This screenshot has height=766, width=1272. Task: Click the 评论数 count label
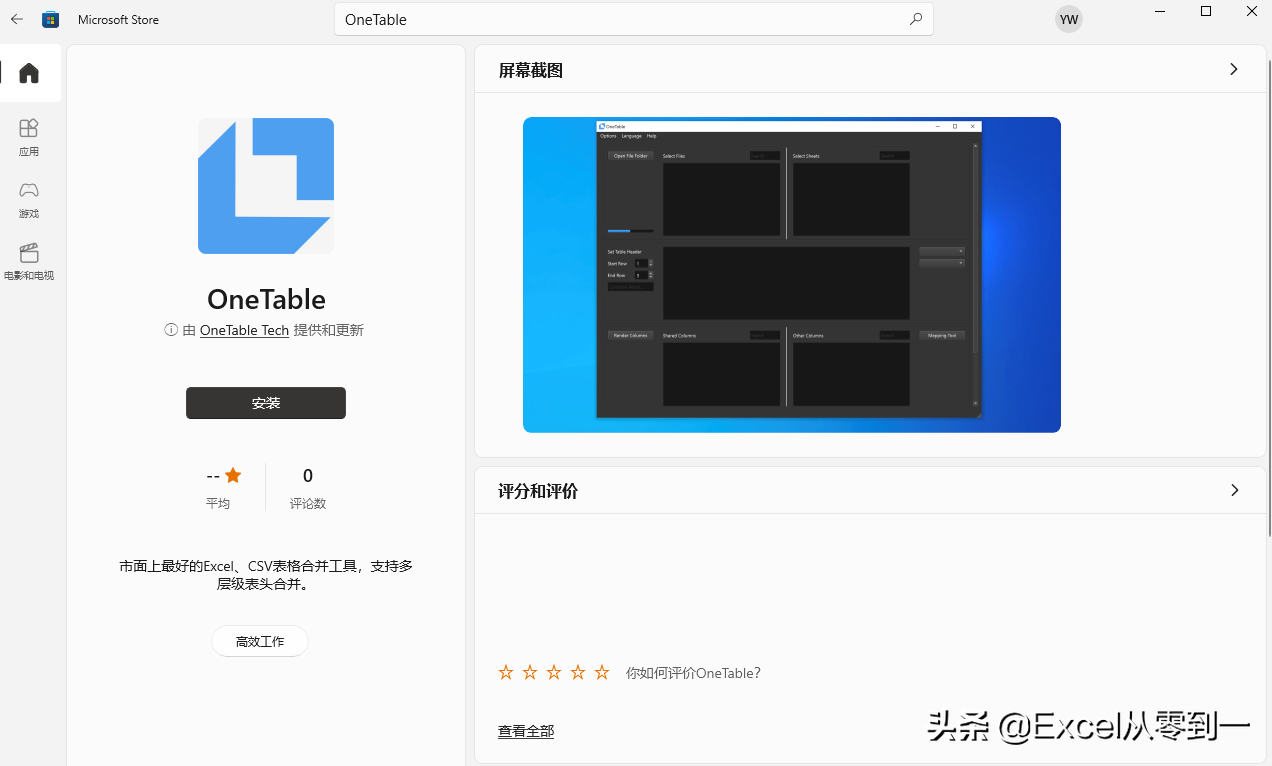[x=308, y=503]
